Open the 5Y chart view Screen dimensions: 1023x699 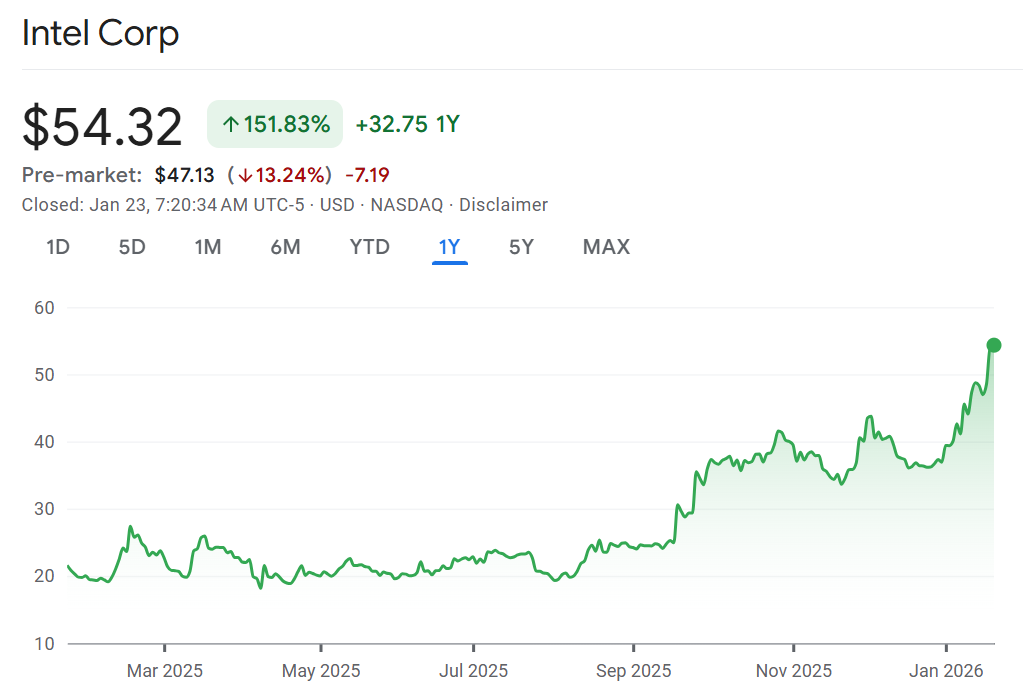521,247
